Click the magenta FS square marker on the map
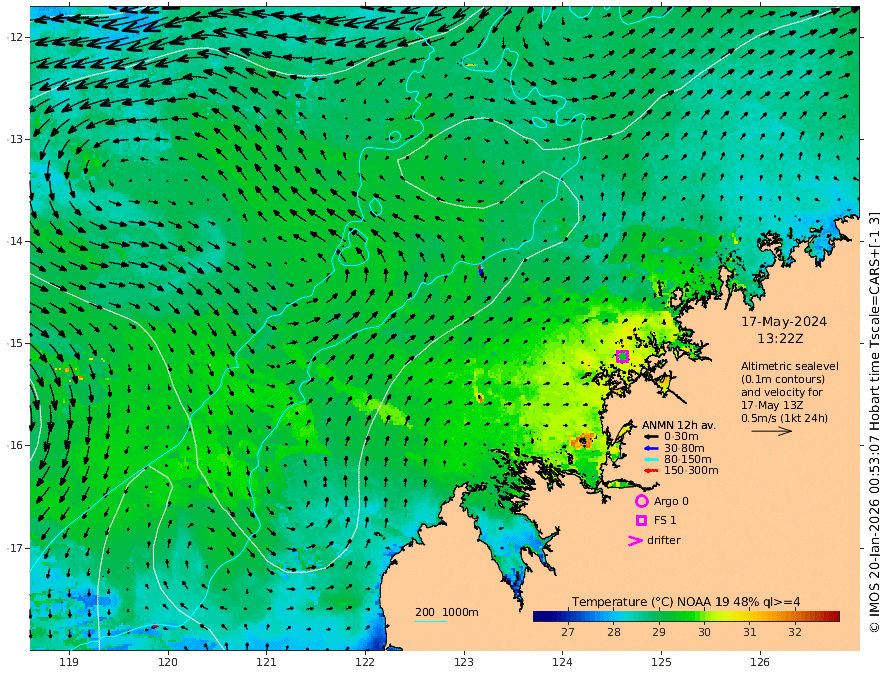The width and height of the screenshot is (880, 680). point(622,356)
